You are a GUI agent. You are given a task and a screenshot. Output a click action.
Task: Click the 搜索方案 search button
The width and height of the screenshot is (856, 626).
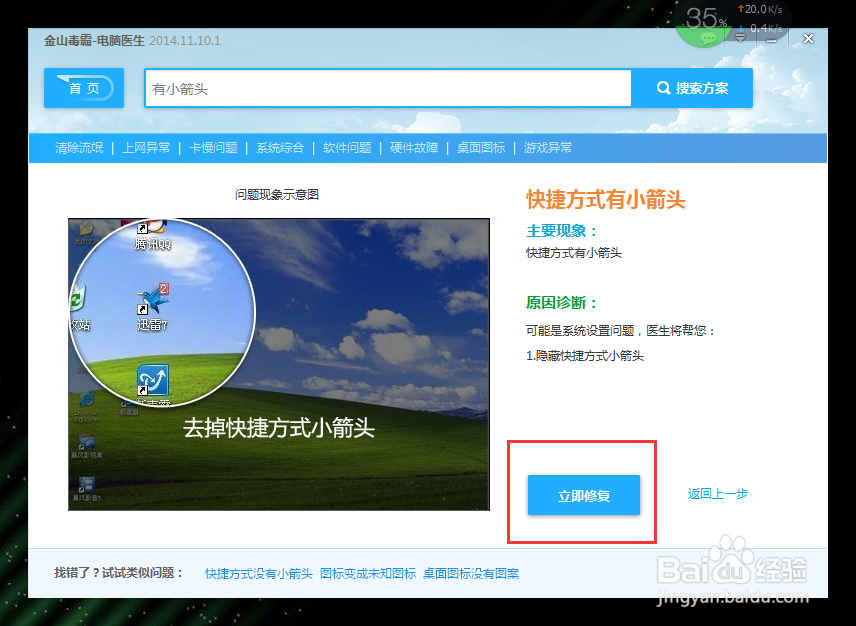point(692,88)
